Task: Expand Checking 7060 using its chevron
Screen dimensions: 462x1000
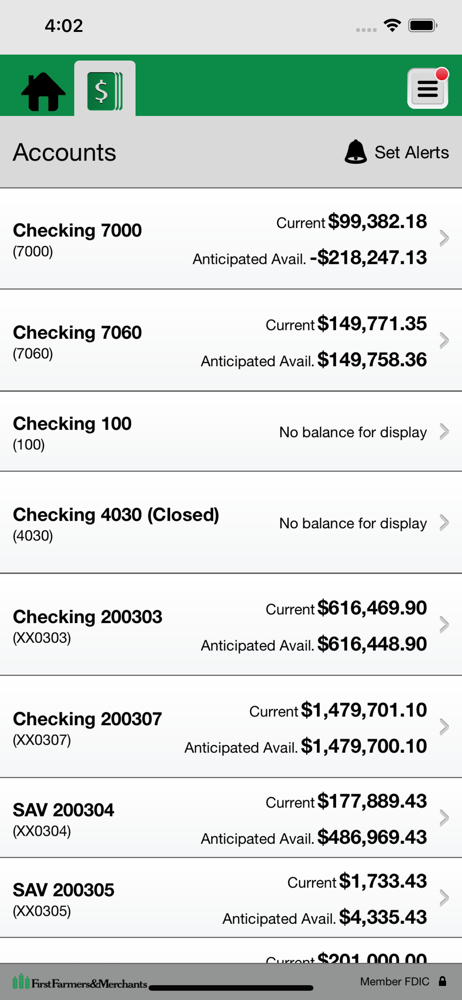Action: pyautogui.click(x=445, y=341)
